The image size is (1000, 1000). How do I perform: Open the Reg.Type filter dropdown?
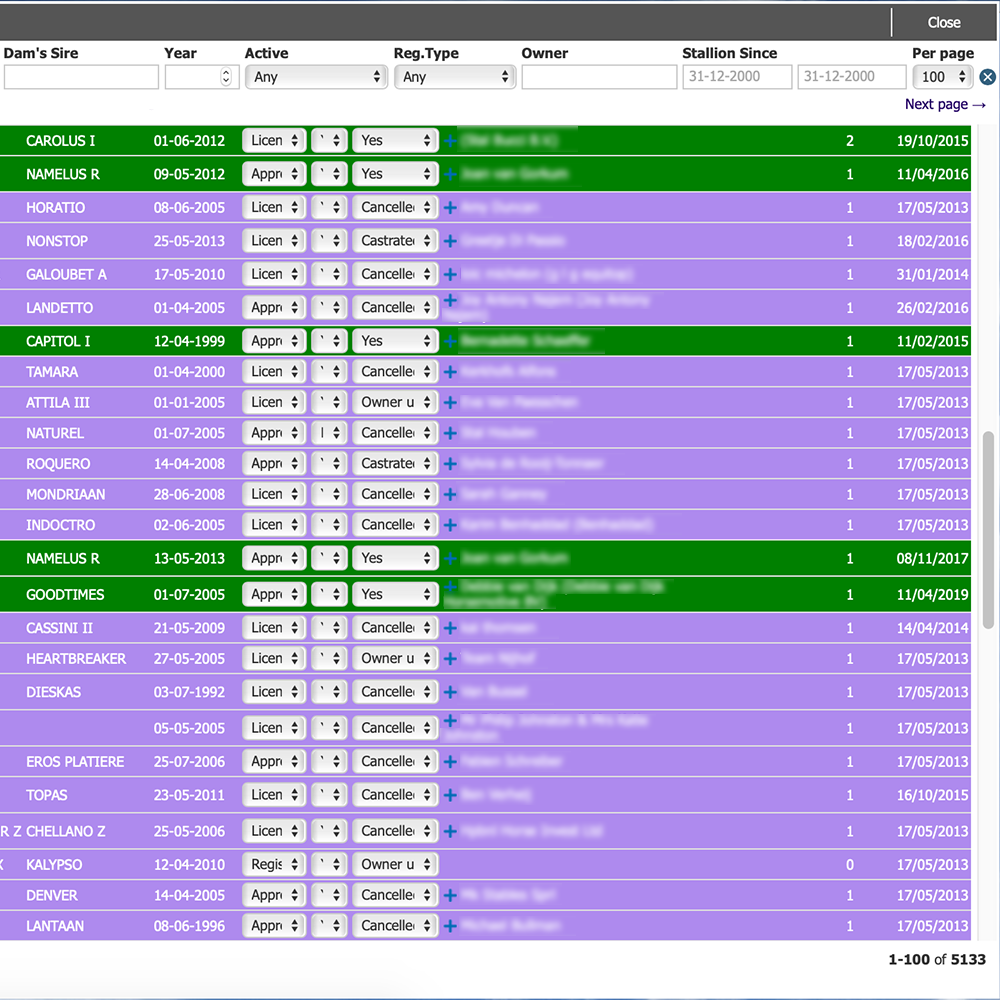[455, 76]
